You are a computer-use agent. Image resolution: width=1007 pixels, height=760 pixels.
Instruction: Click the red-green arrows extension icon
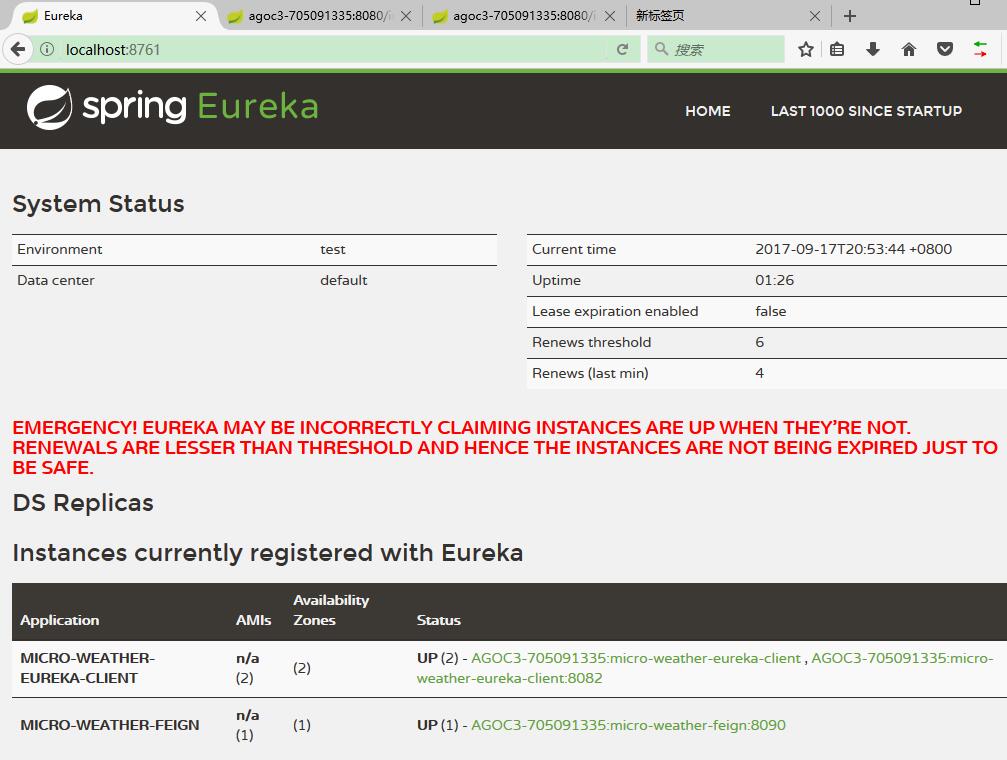pos(980,49)
